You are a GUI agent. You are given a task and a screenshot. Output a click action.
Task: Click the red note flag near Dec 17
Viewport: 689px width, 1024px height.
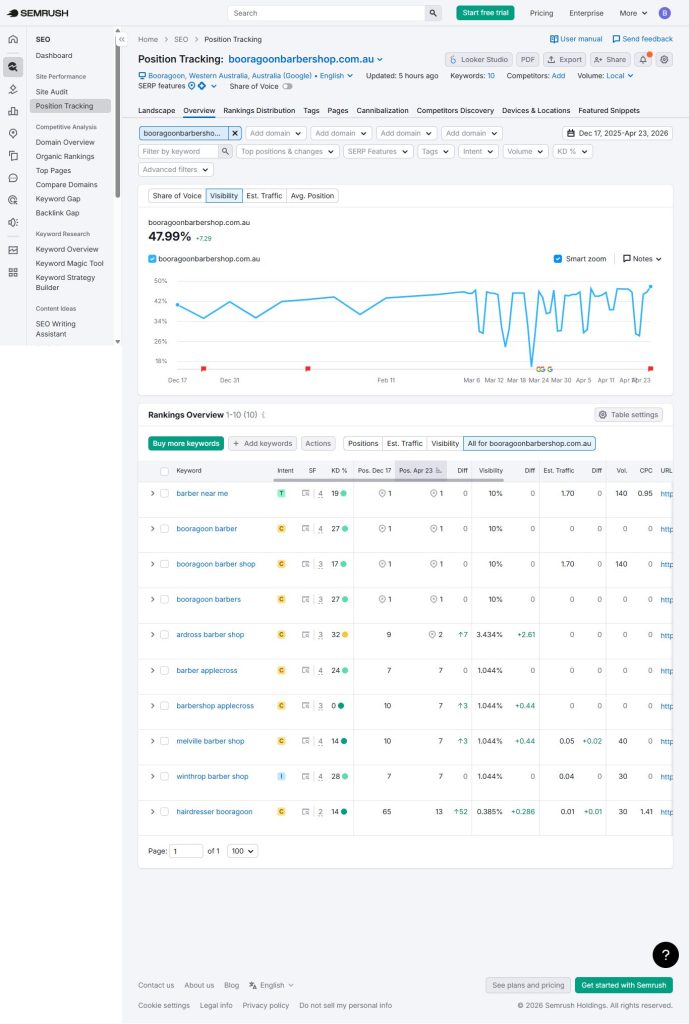[203, 369]
